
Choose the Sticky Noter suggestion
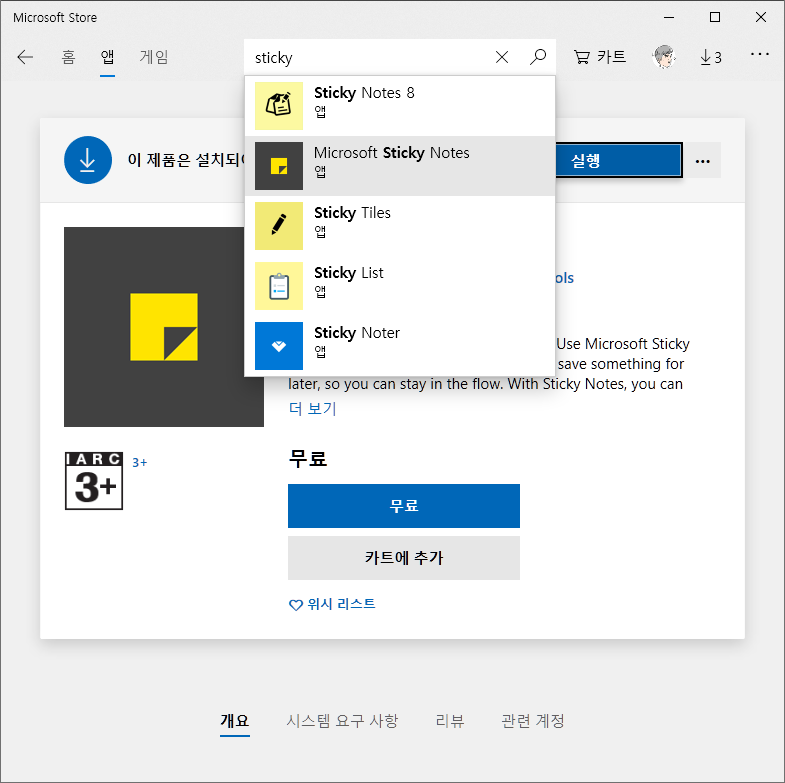pyautogui.click(x=400, y=346)
